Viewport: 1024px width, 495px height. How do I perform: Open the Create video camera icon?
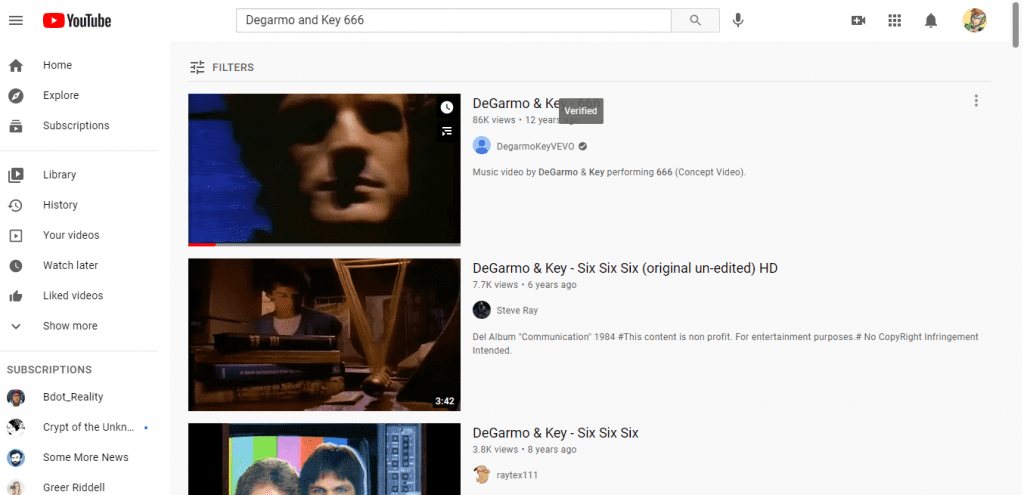[x=858, y=21]
